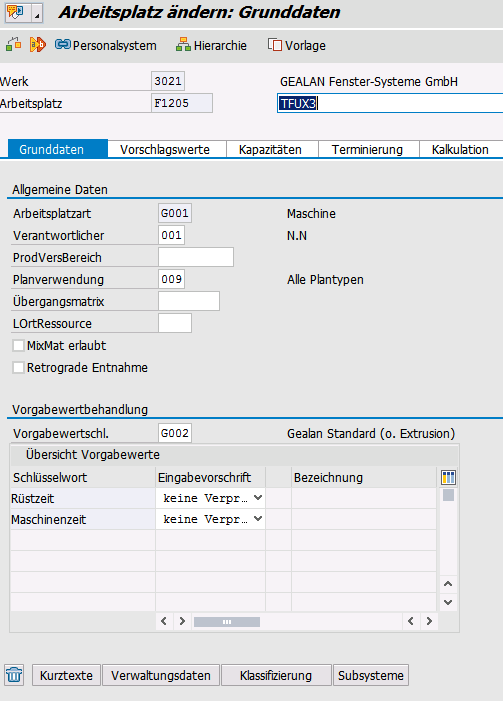Open the work center menu icon in title bar
The image size is (503, 701).
[x=15, y=12]
